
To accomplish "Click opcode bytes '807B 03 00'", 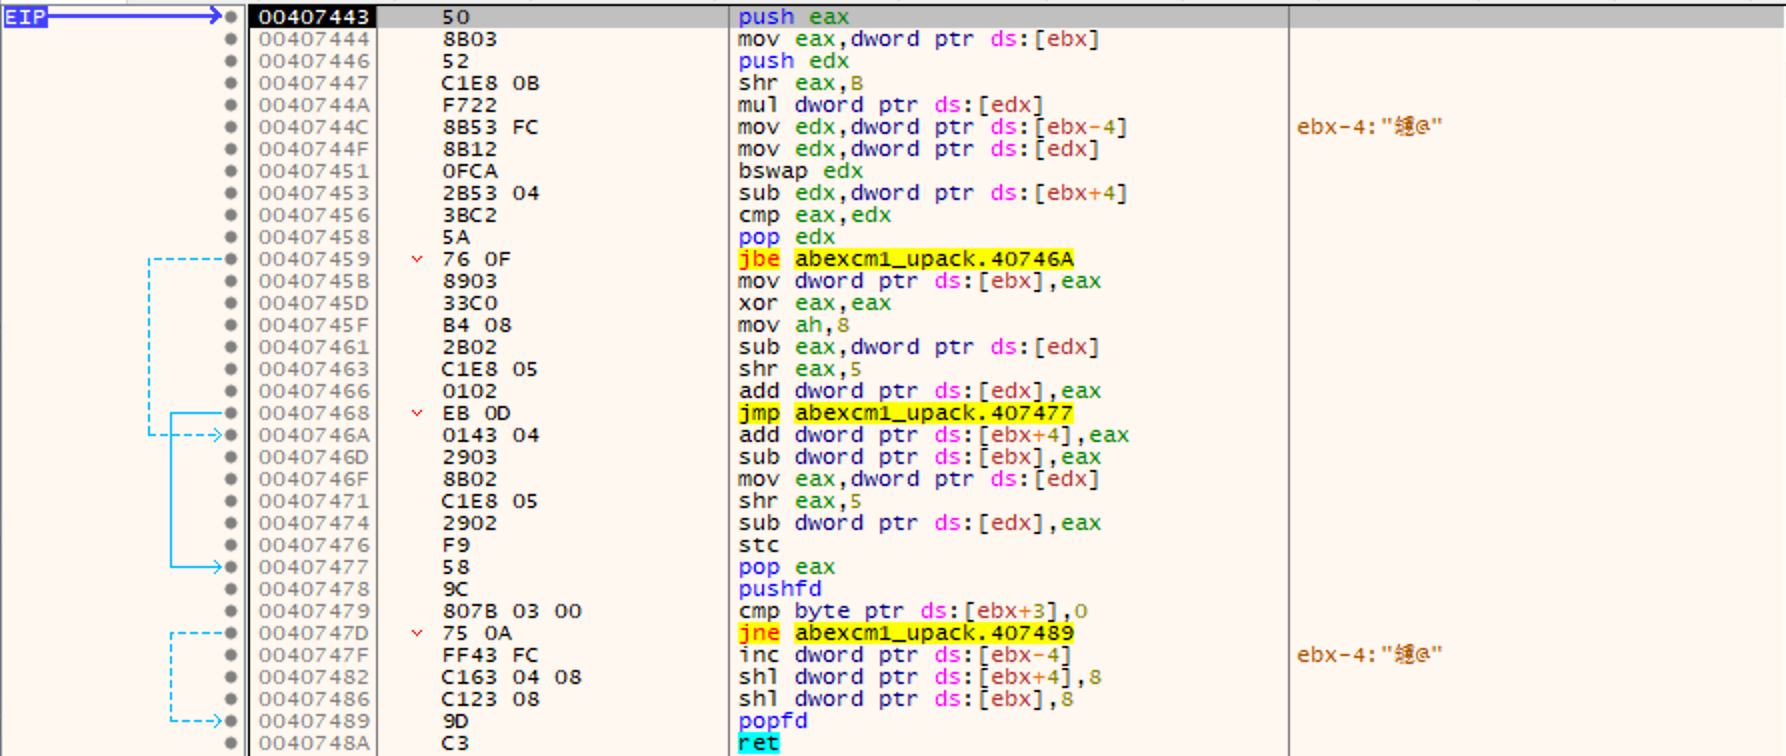I will 511,611.
